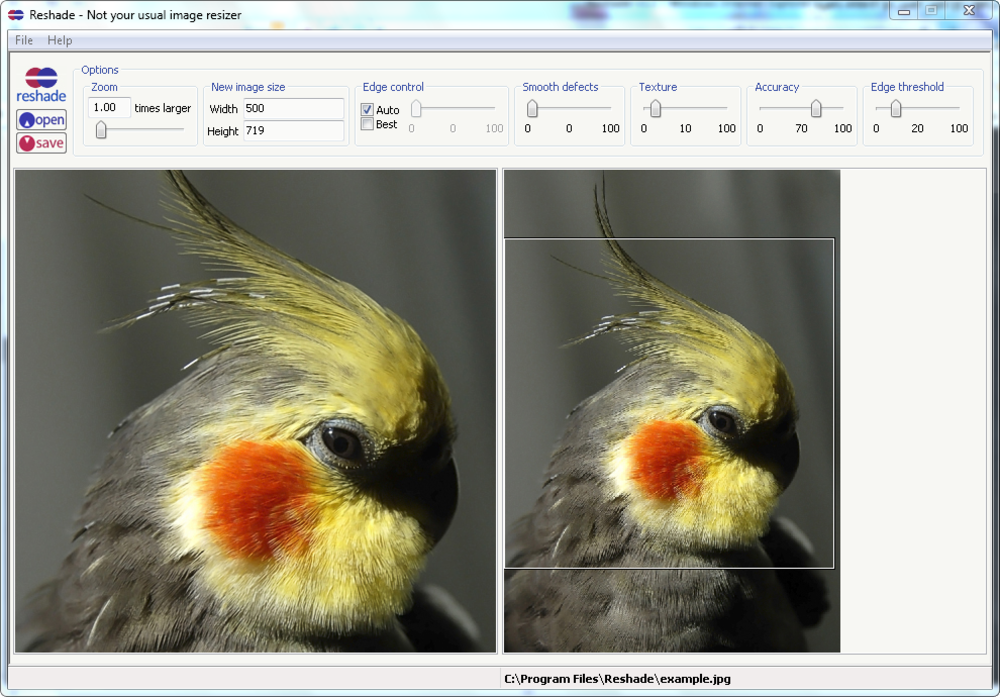This screenshot has height=697, width=1000.
Task: Click the Texture slider handle
Action: (x=656, y=109)
